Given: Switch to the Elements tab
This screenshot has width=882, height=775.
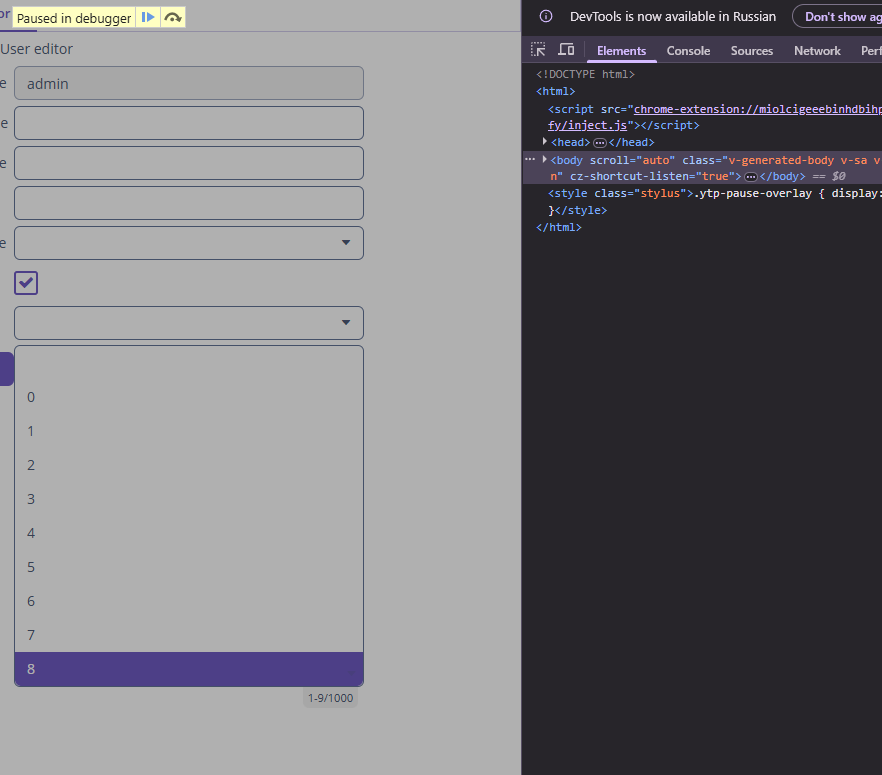Looking at the screenshot, I should click(621, 51).
